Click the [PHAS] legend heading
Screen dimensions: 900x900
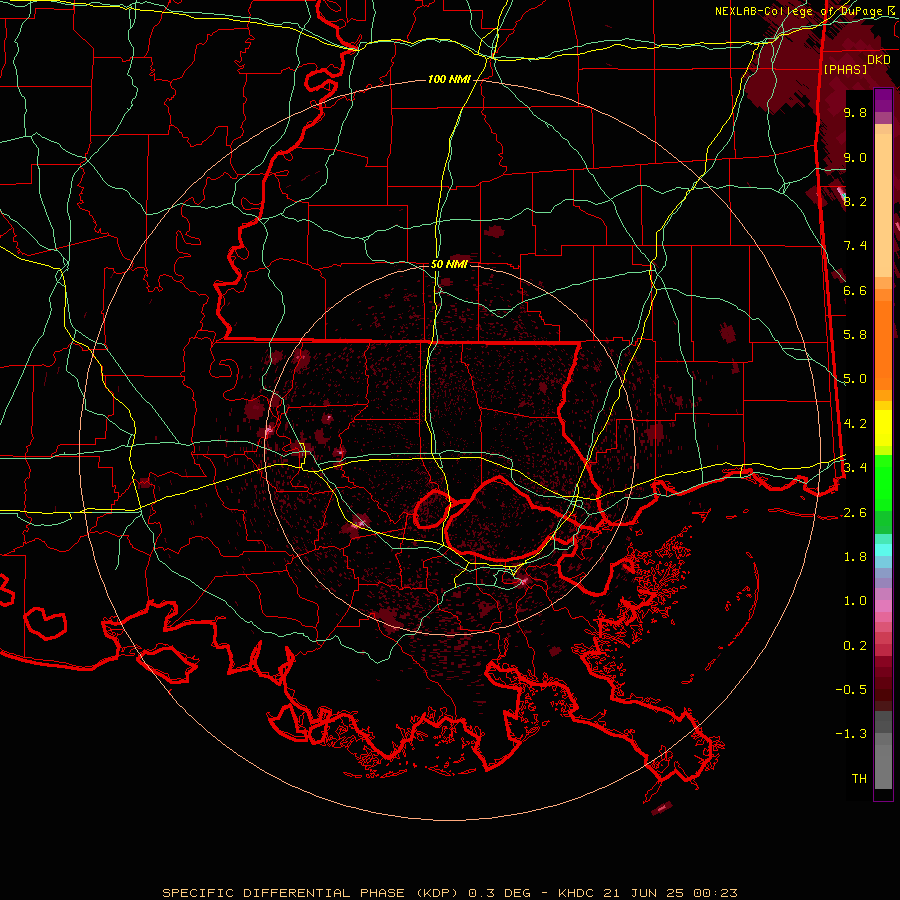click(x=845, y=70)
